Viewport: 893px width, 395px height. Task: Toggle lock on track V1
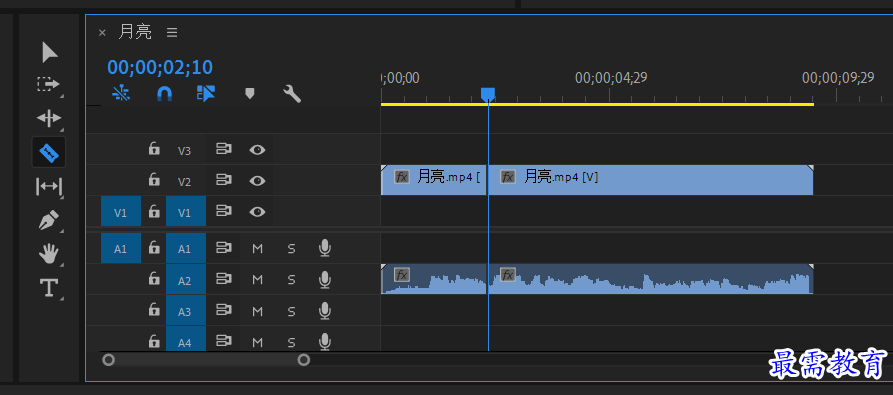[154, 212]
